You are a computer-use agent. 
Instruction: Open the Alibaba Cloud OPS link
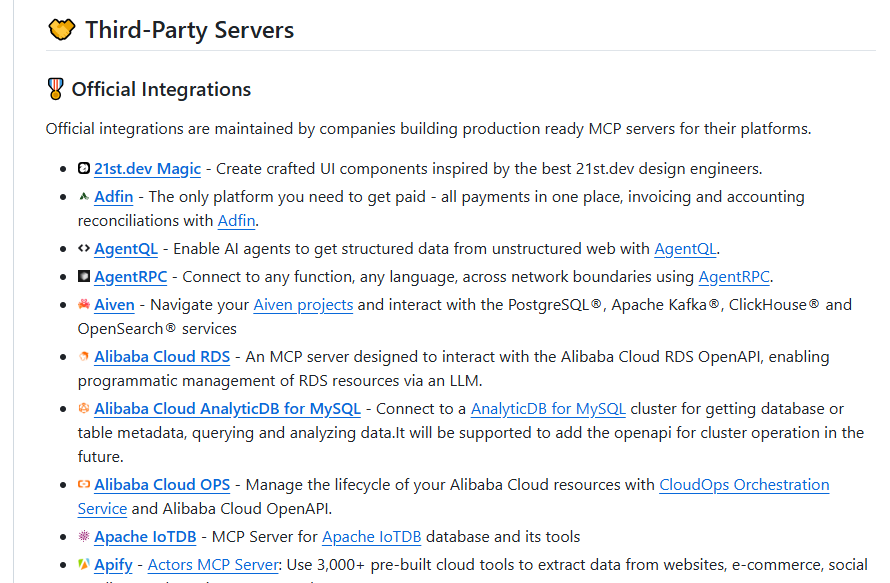(162, 484)
